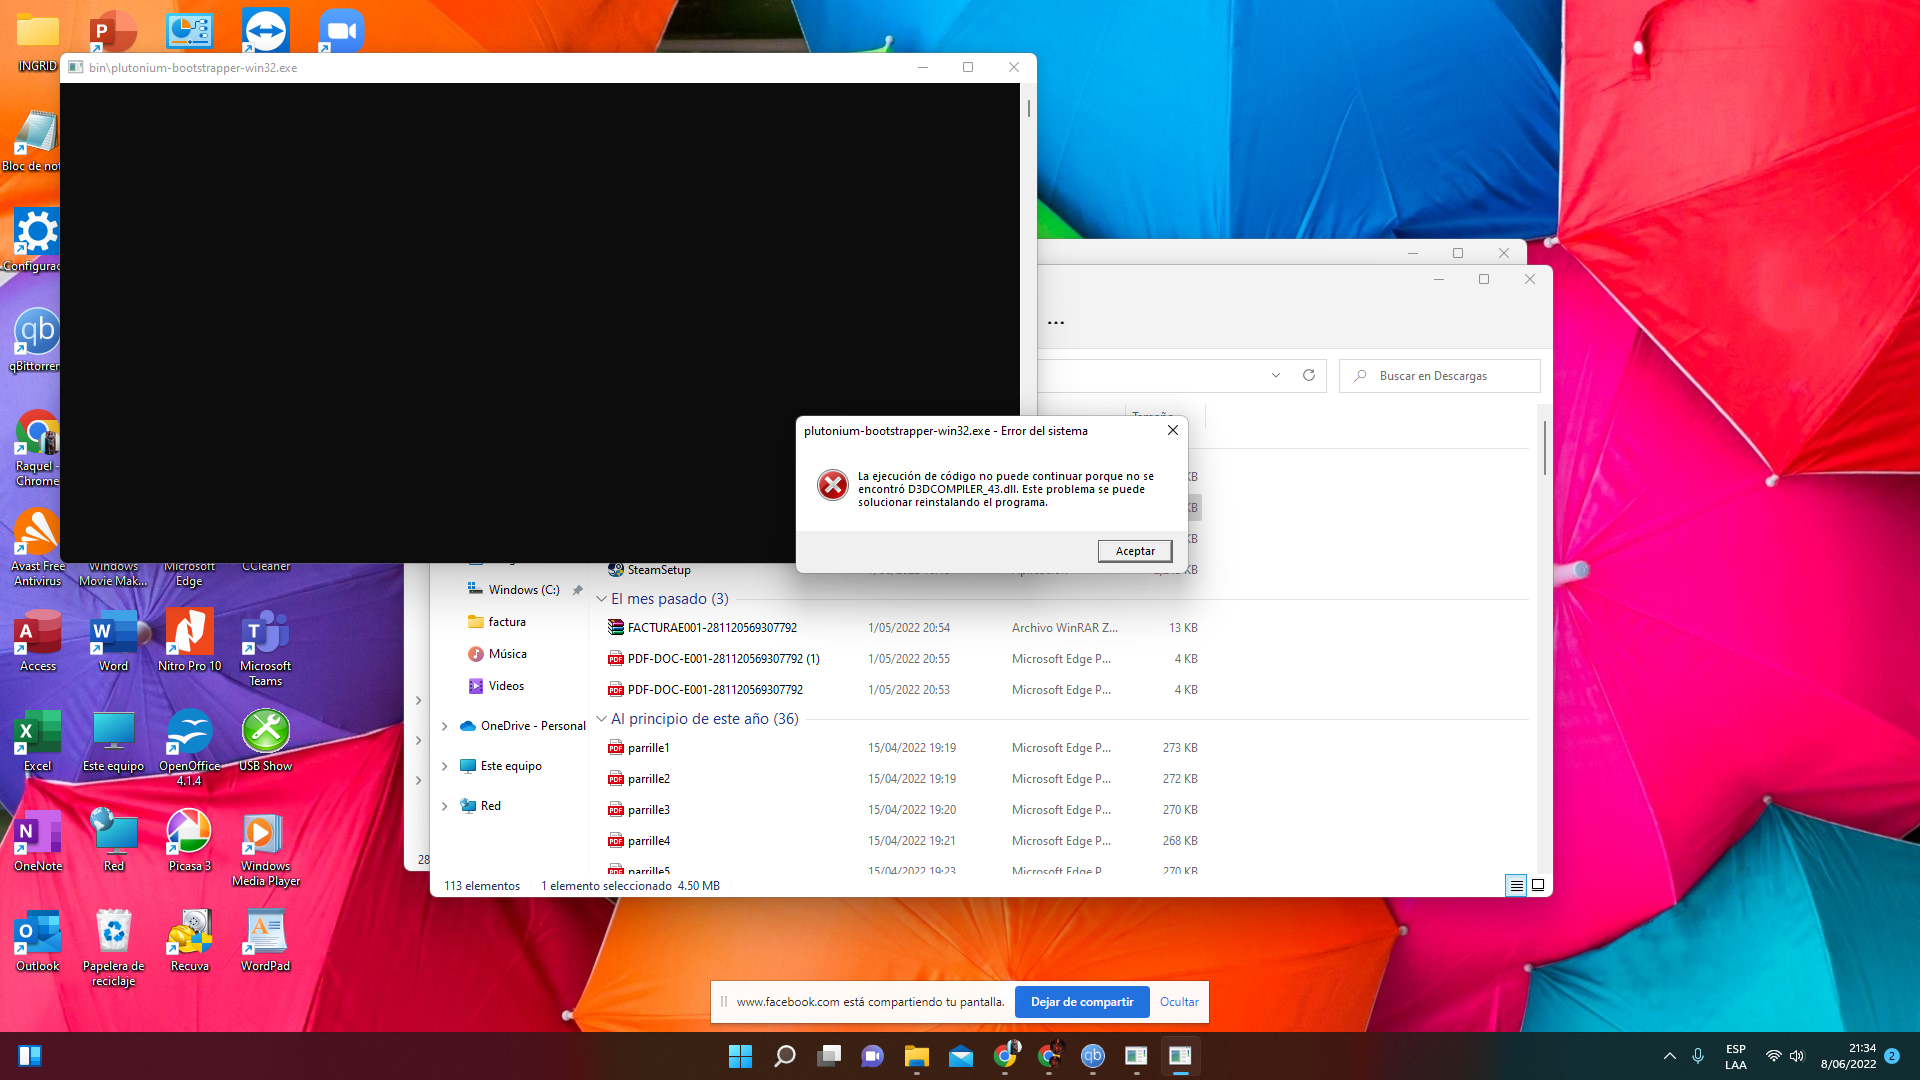Image resolution: width=1920 pixels, height=1080 pixels.
Task: Click the Windows Start button on taskbar
Action: tap(740, 1056)
